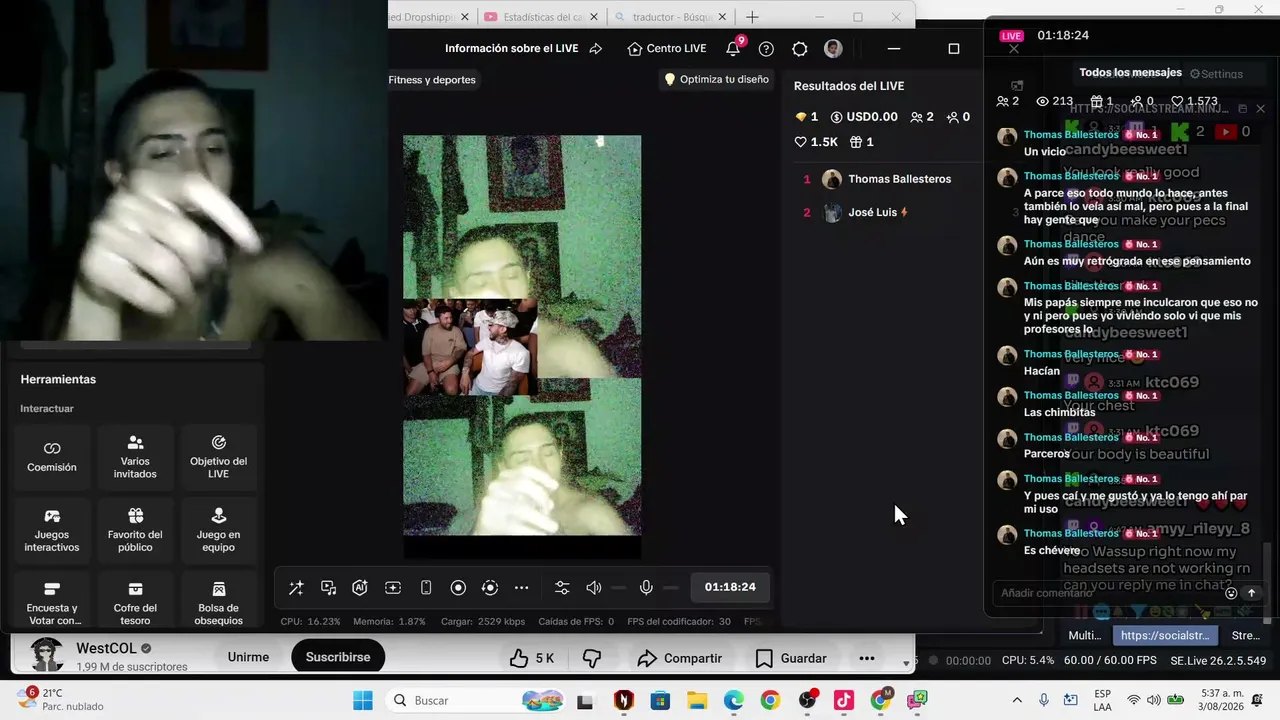
Task: Open Juego en equipo tool
Action: [x=218, y=530]
